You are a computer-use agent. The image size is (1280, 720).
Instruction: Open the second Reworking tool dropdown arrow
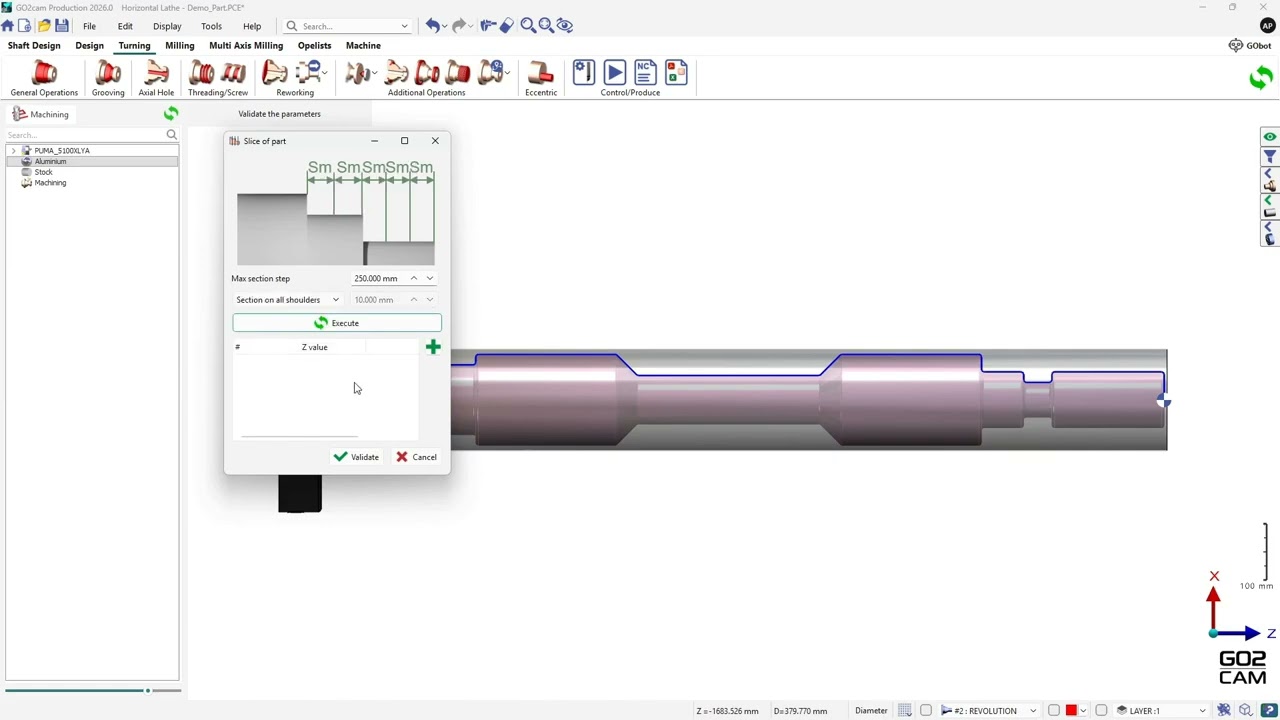click(x=324, y=73)
